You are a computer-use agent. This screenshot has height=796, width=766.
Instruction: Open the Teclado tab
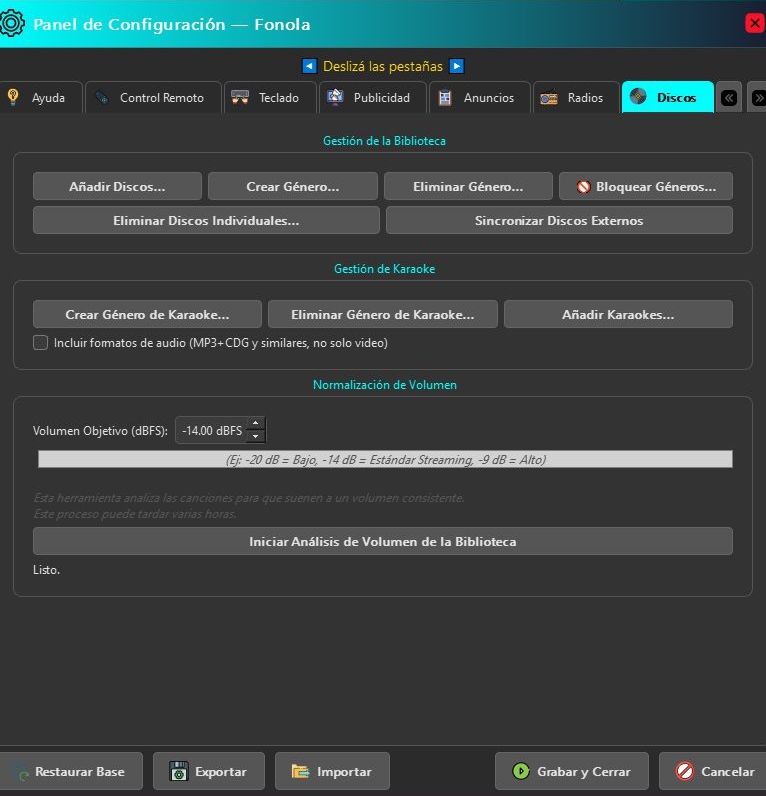[270, 97]
